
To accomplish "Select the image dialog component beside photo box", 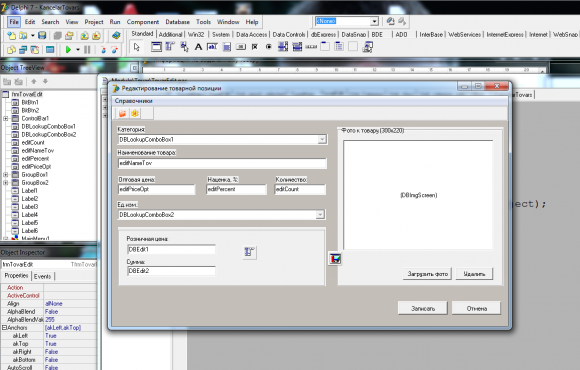I will tap(335, 259).
